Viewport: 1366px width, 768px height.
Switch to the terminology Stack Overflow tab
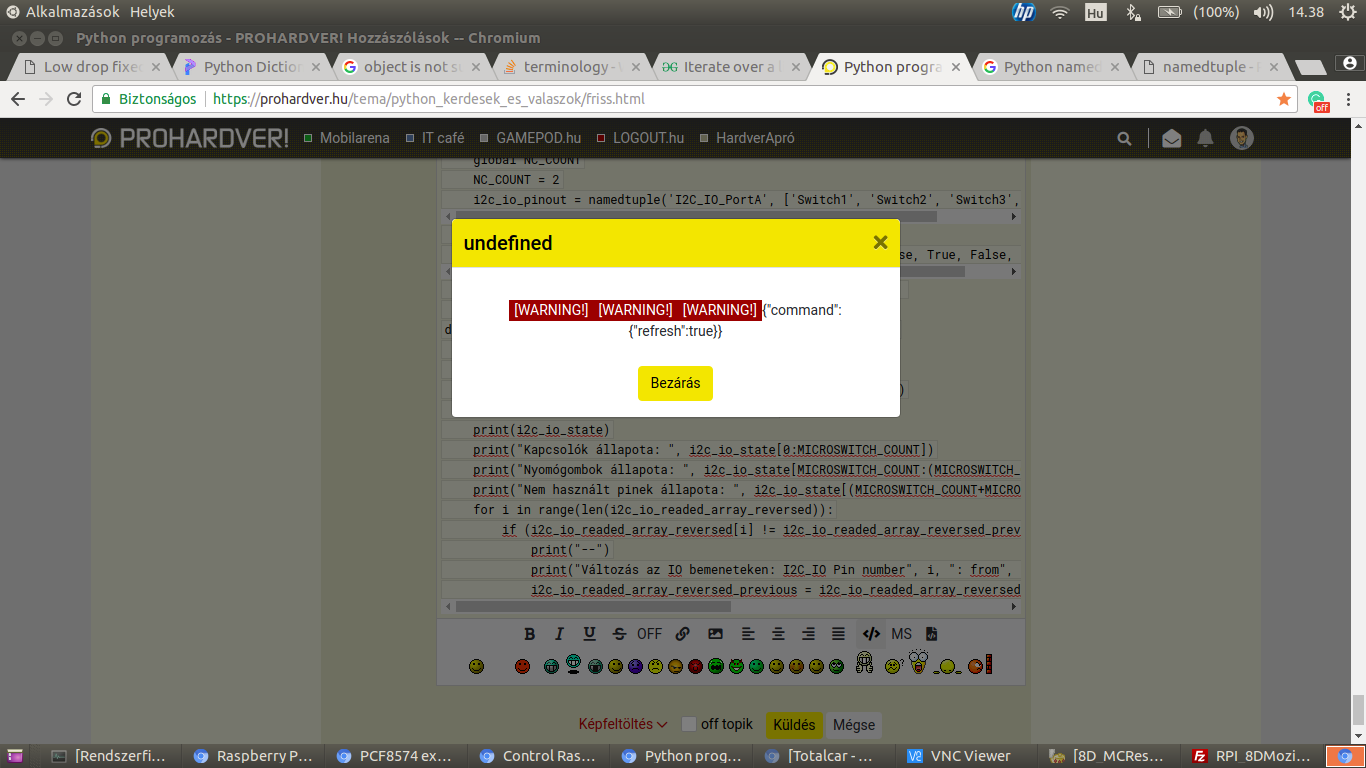coord(571,67)
